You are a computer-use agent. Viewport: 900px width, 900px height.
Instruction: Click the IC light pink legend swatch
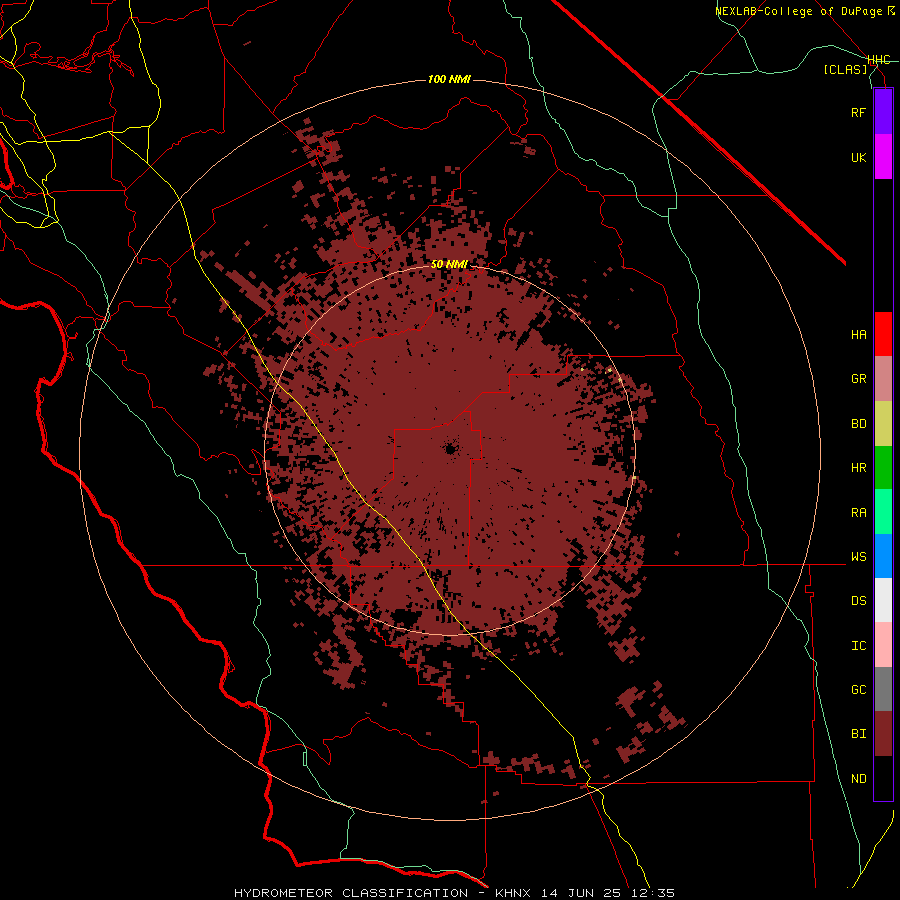[x=883, y=645]
